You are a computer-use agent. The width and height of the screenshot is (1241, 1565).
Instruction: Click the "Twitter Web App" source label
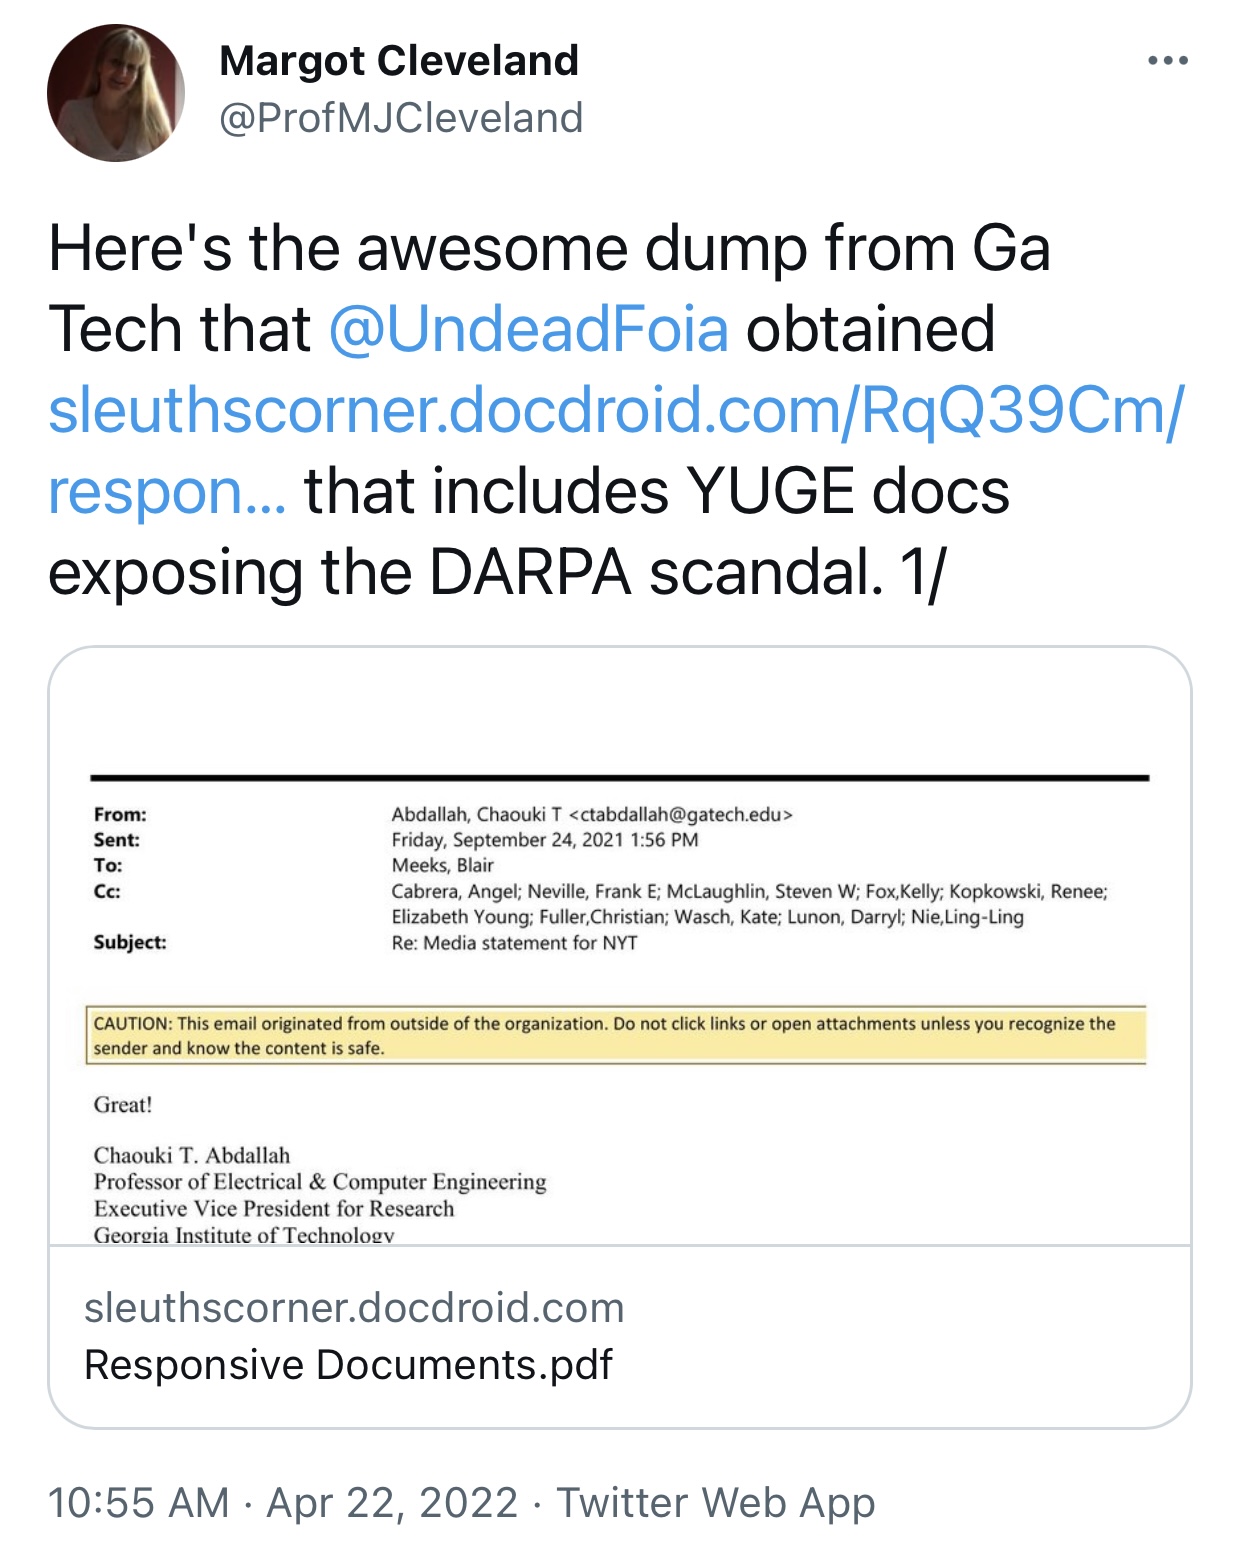click(x=715, y=1502)
